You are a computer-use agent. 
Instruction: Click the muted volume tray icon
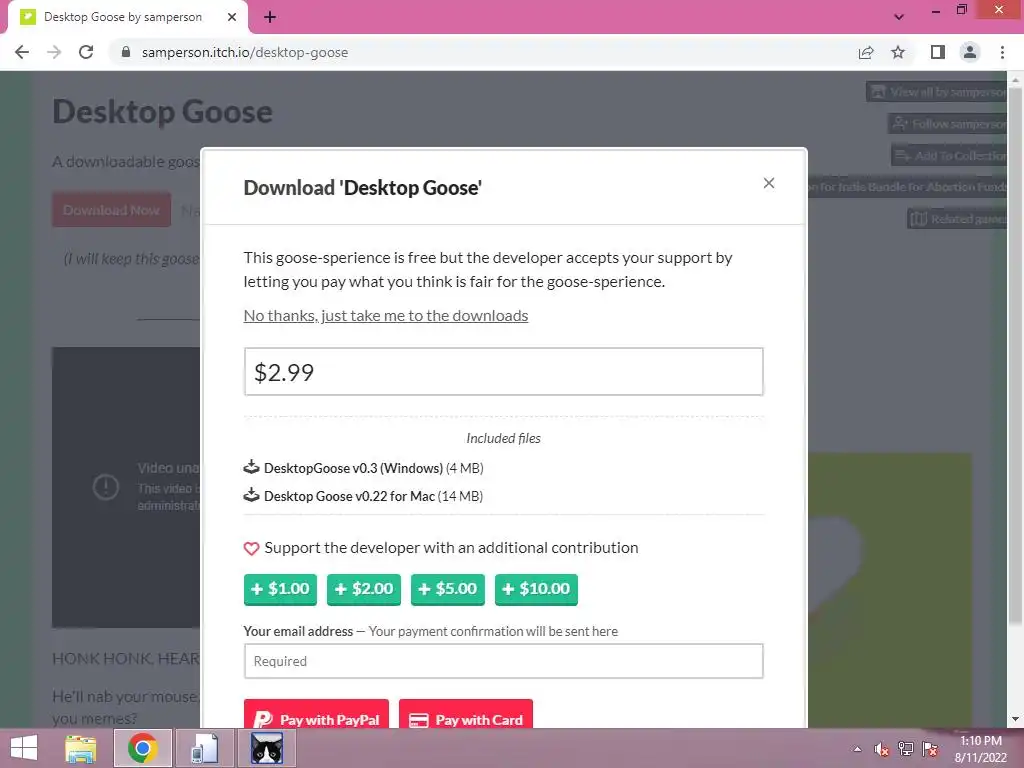[881, 749]
